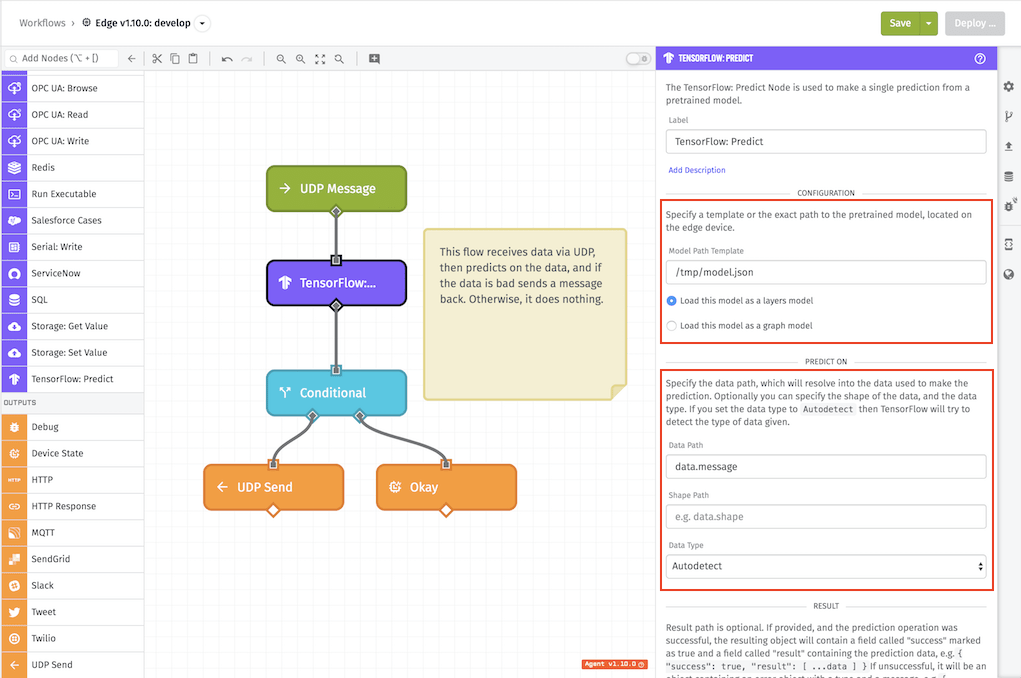This screenshot has width=1021, height=678.
Task: Select 'Load this model as a layers model'
Action: tap(740, 301)
